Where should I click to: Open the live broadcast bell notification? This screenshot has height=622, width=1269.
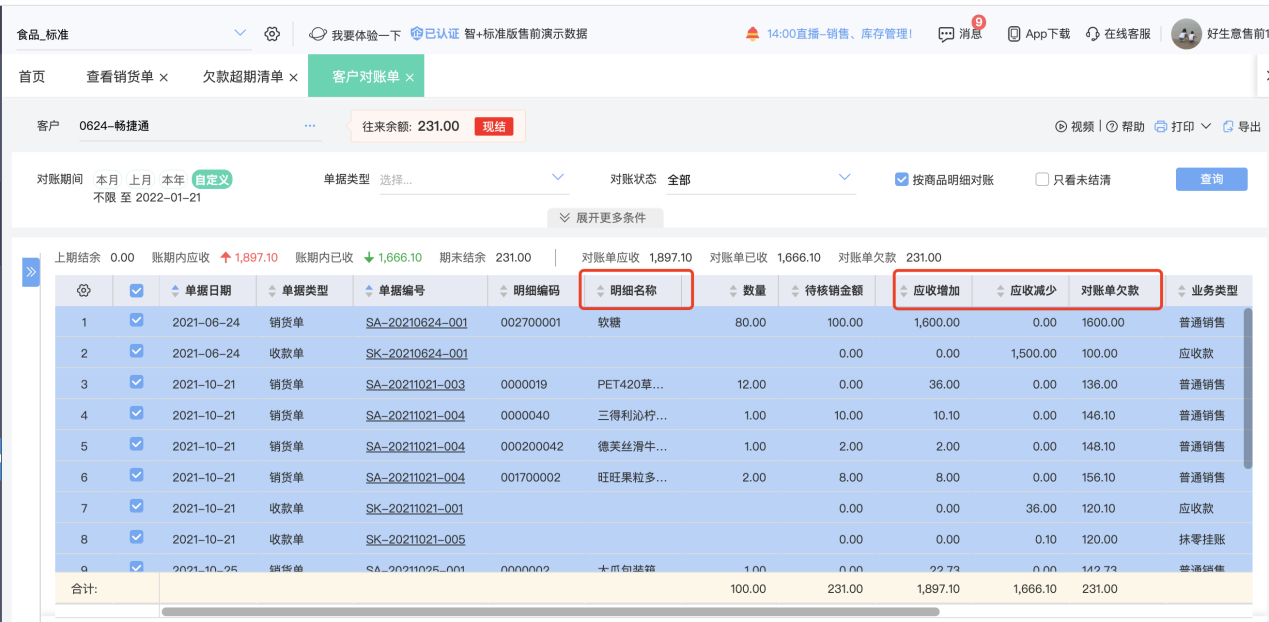point(752,34)
